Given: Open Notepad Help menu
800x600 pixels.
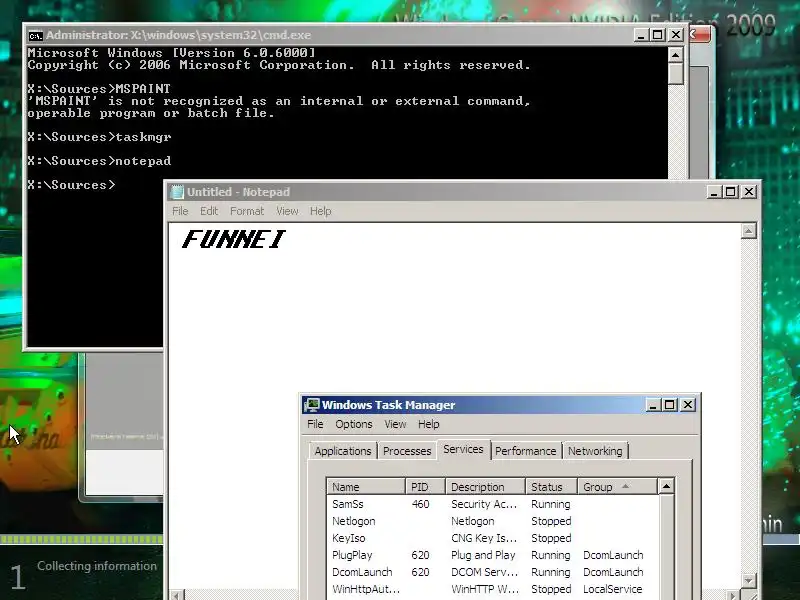Looking at the screenshot, I should (x=320, y=211).
